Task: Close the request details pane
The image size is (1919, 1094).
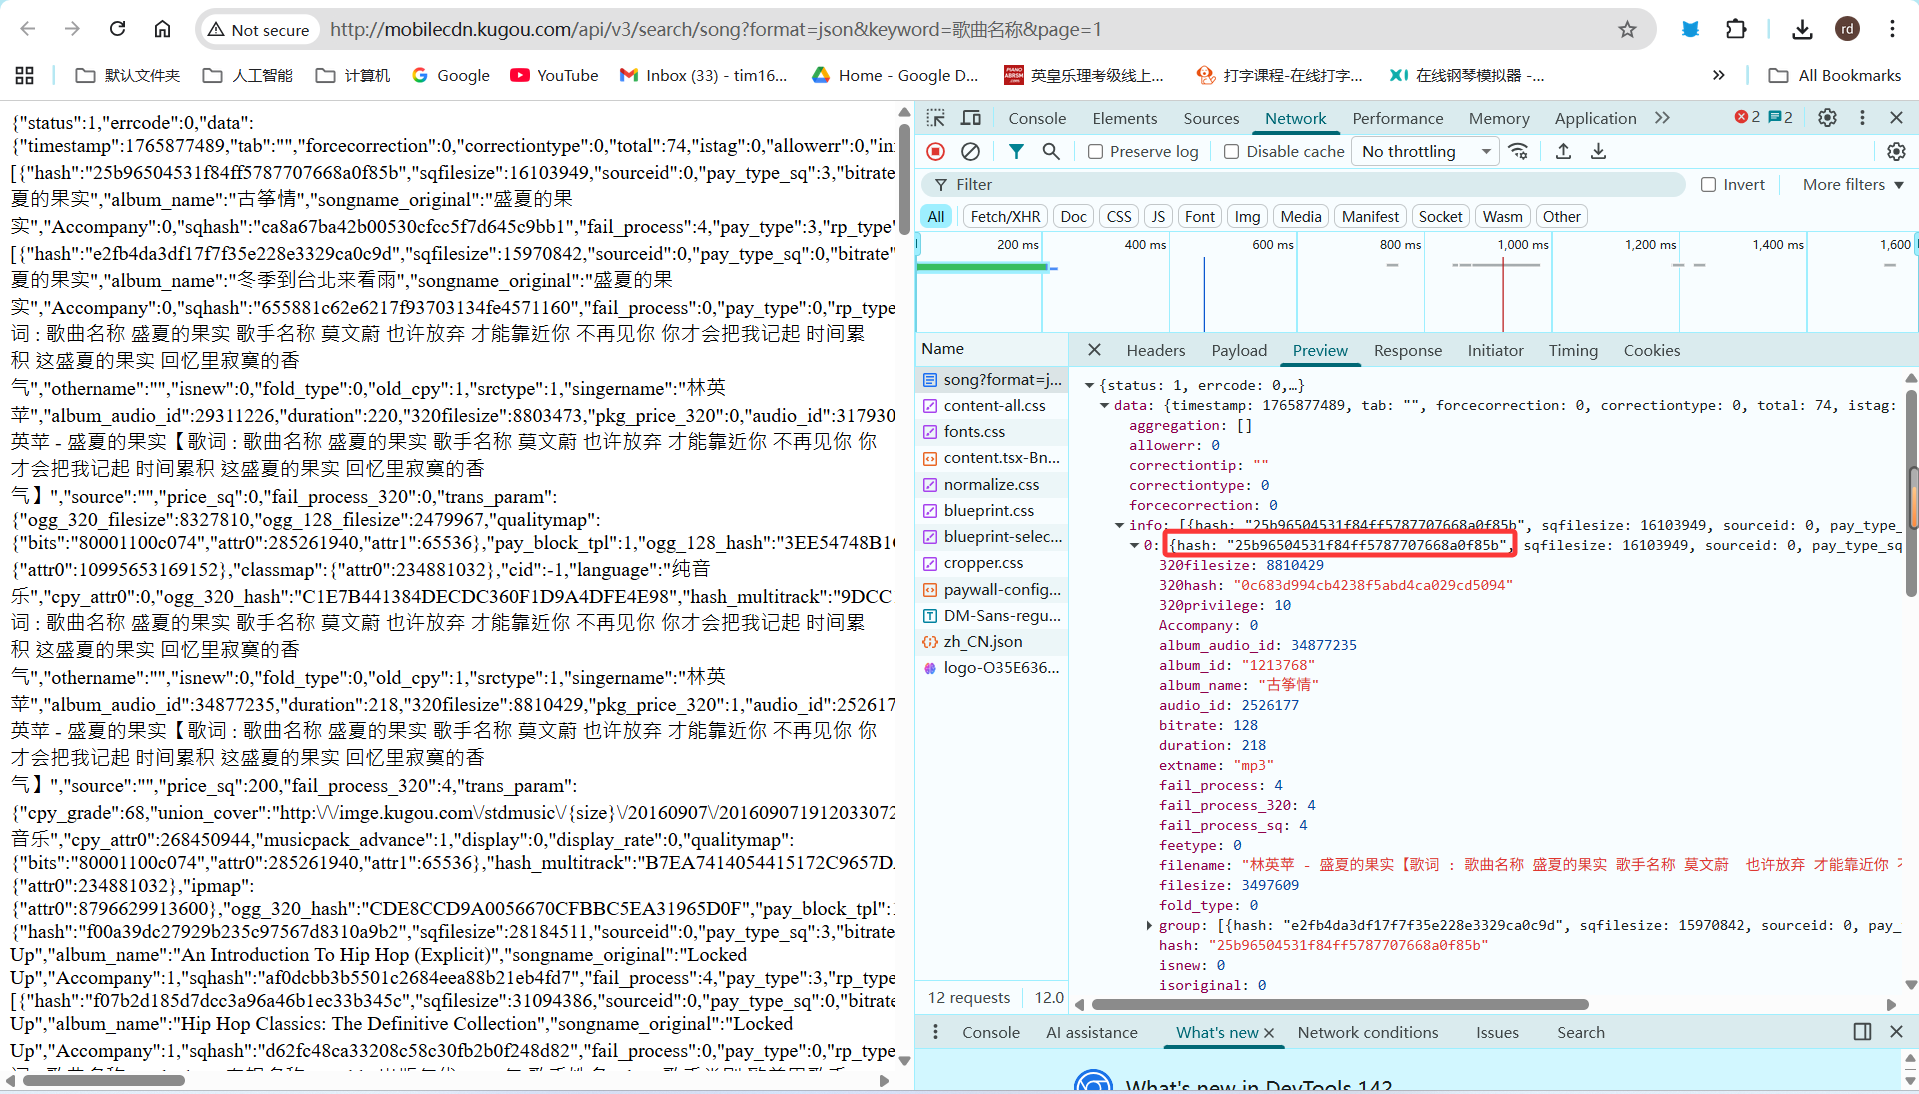Action: click(1094, 350)
